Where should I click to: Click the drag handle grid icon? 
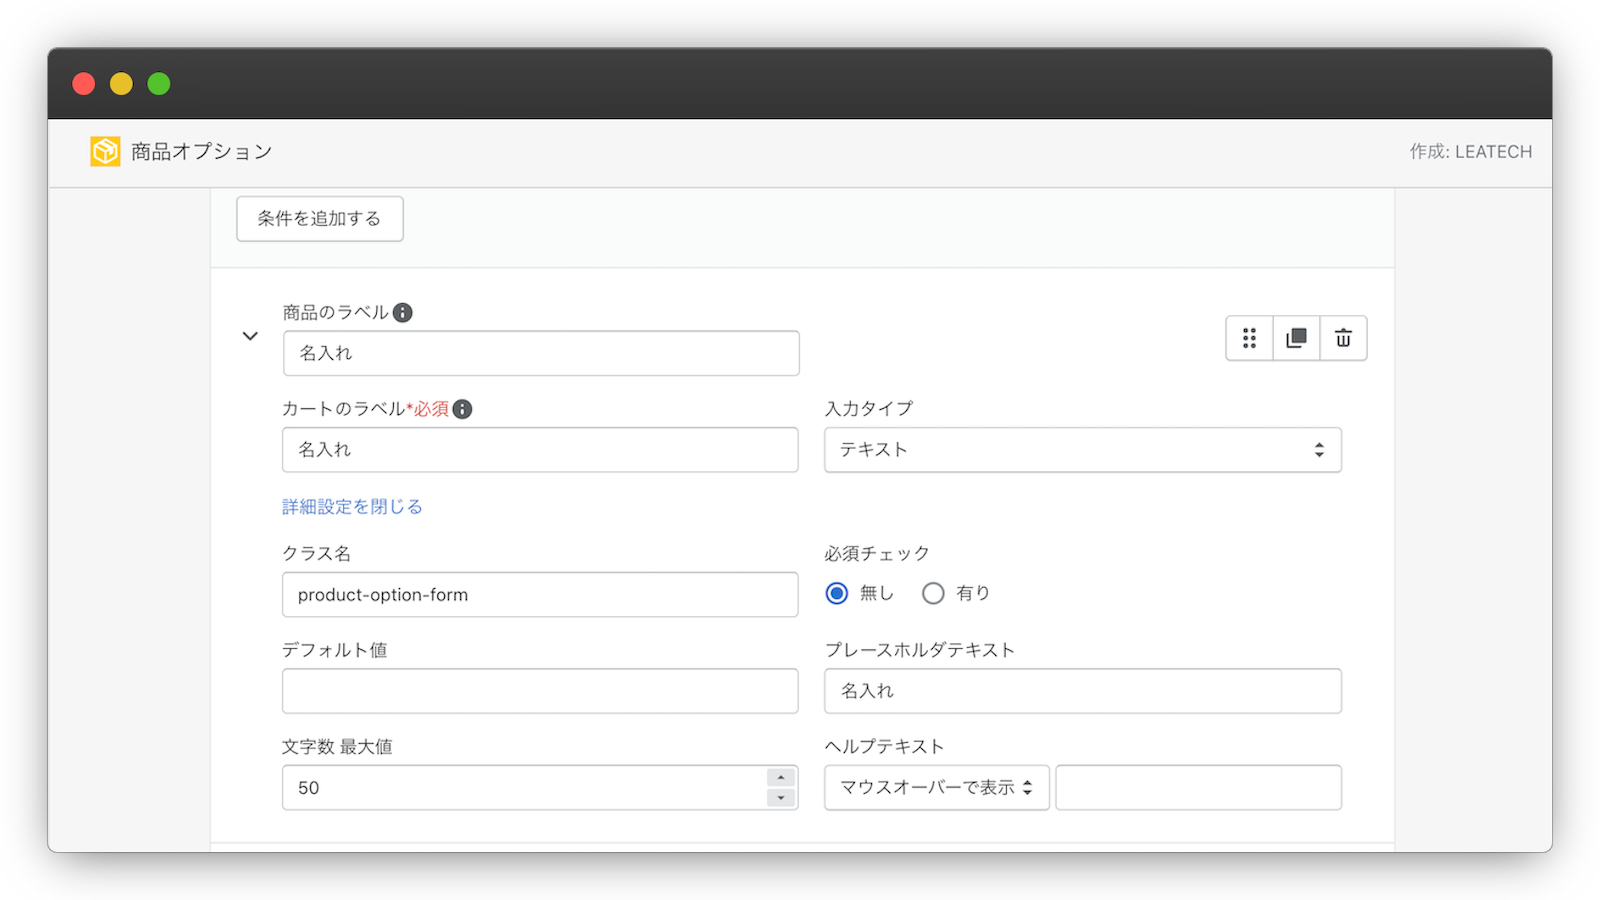[x=1249, y=338]
